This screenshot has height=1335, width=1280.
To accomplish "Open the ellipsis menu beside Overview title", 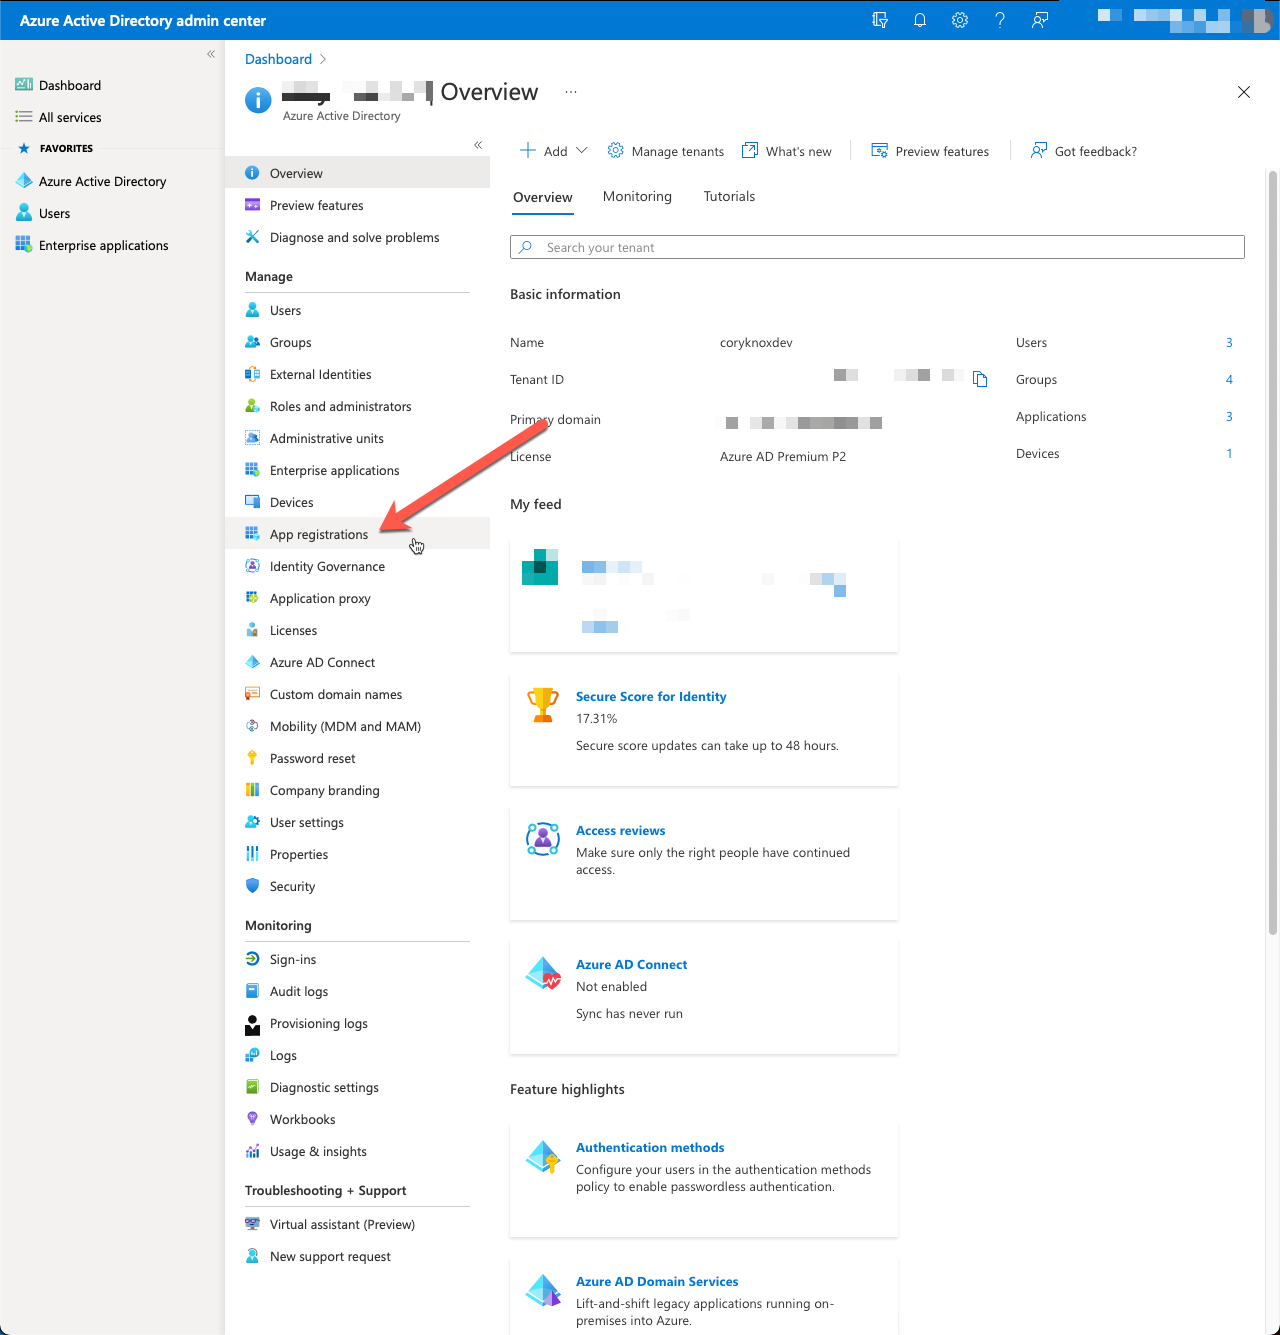I will pyautogui.click(x=571, y=92).
